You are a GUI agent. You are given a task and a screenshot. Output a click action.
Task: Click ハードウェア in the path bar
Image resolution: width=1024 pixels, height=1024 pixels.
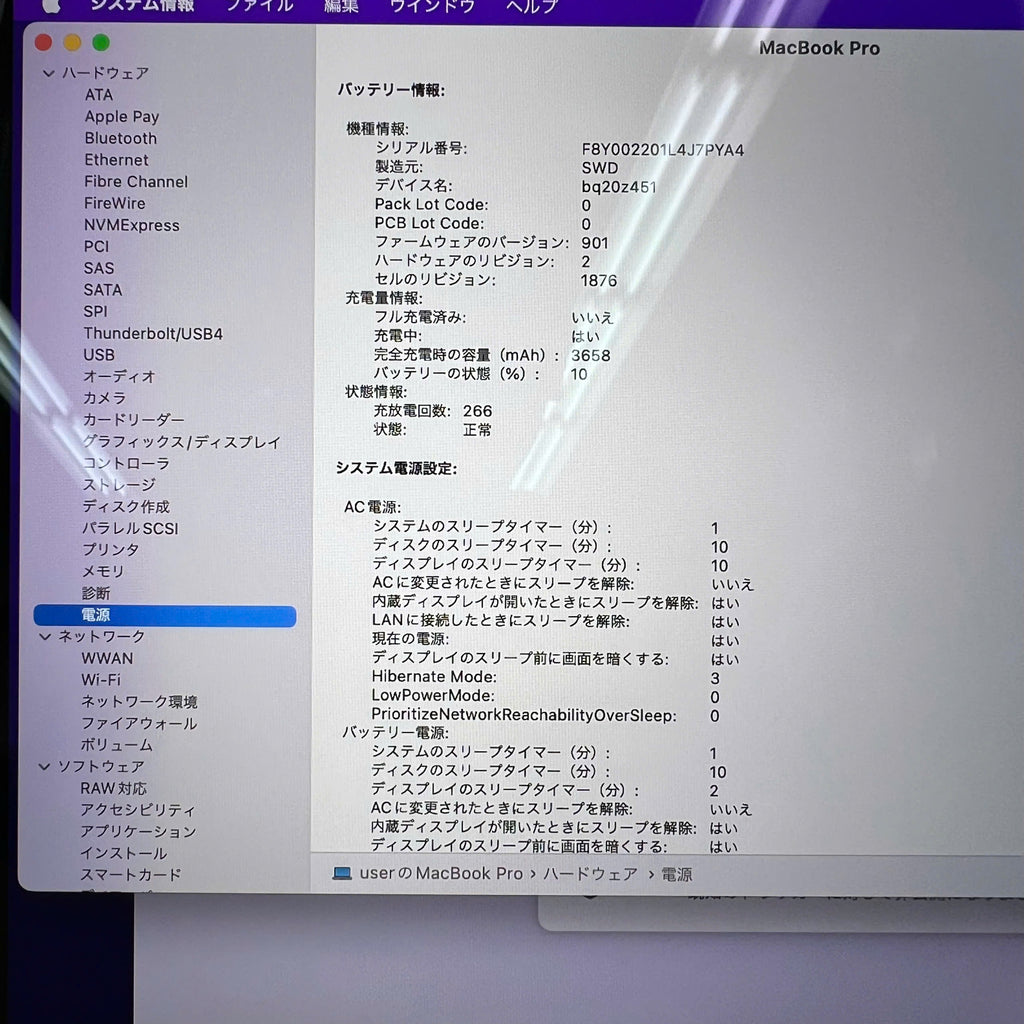click(590, 874)
